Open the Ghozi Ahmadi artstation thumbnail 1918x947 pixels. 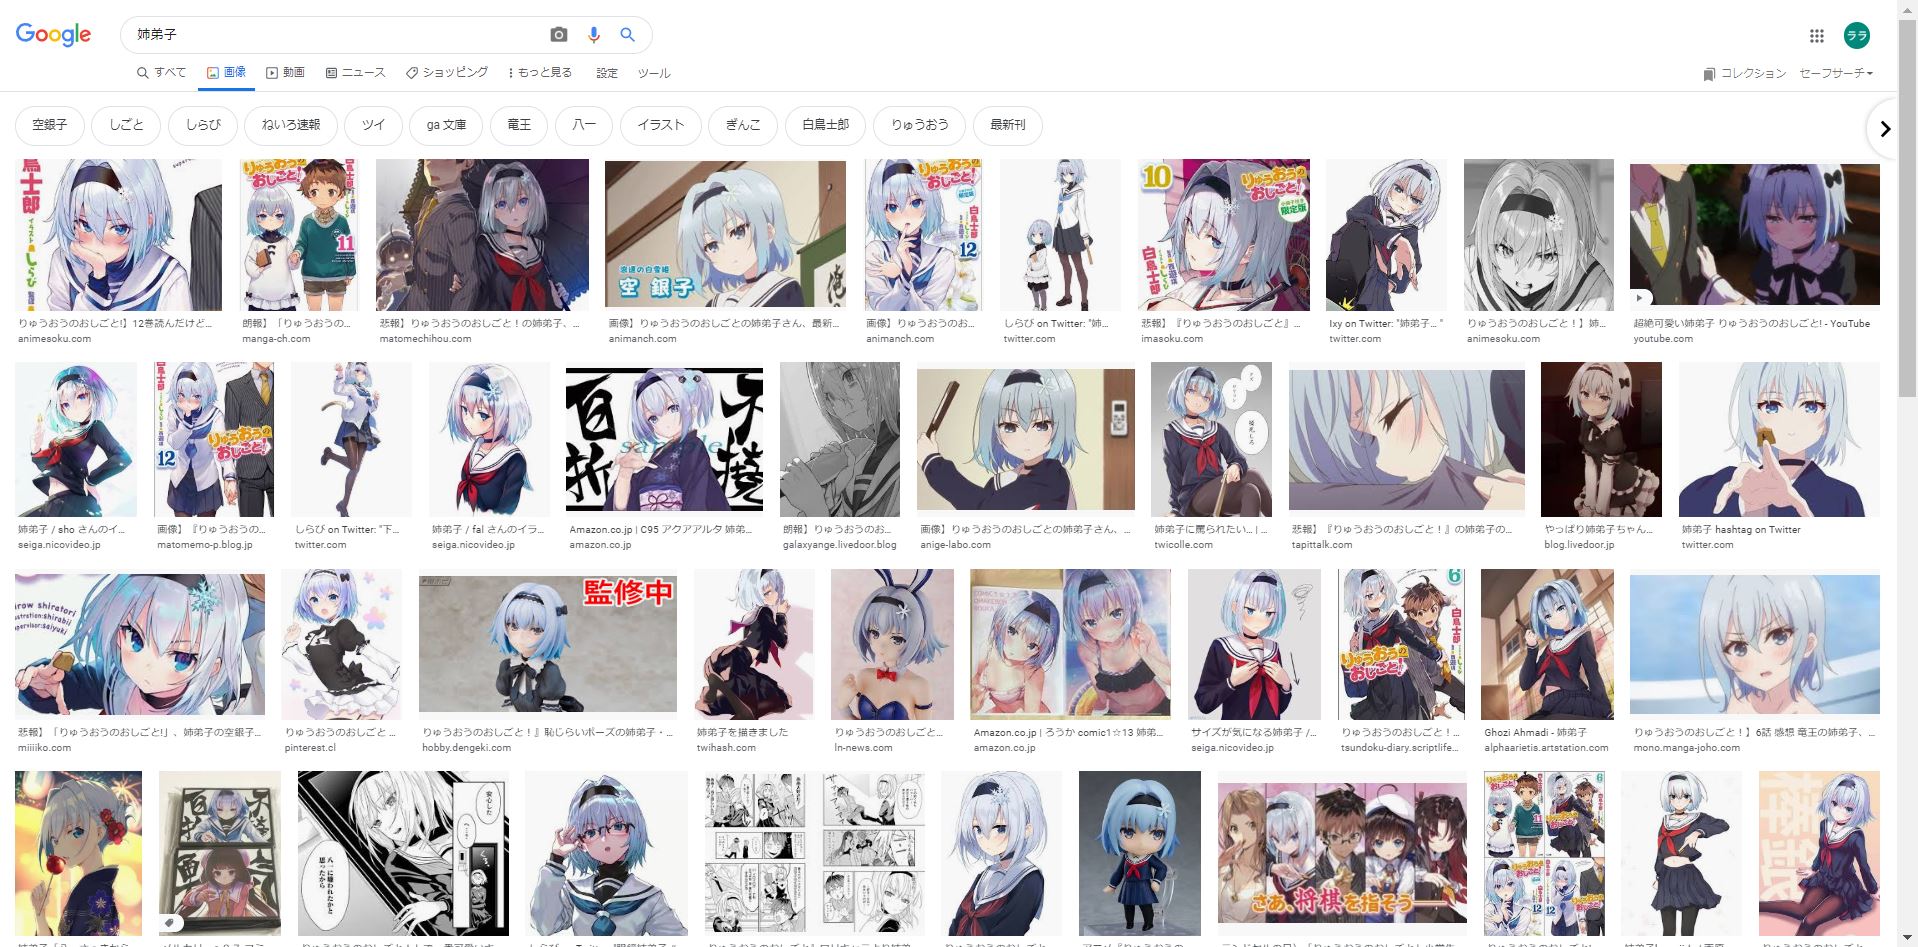(x=1547, y=644)
